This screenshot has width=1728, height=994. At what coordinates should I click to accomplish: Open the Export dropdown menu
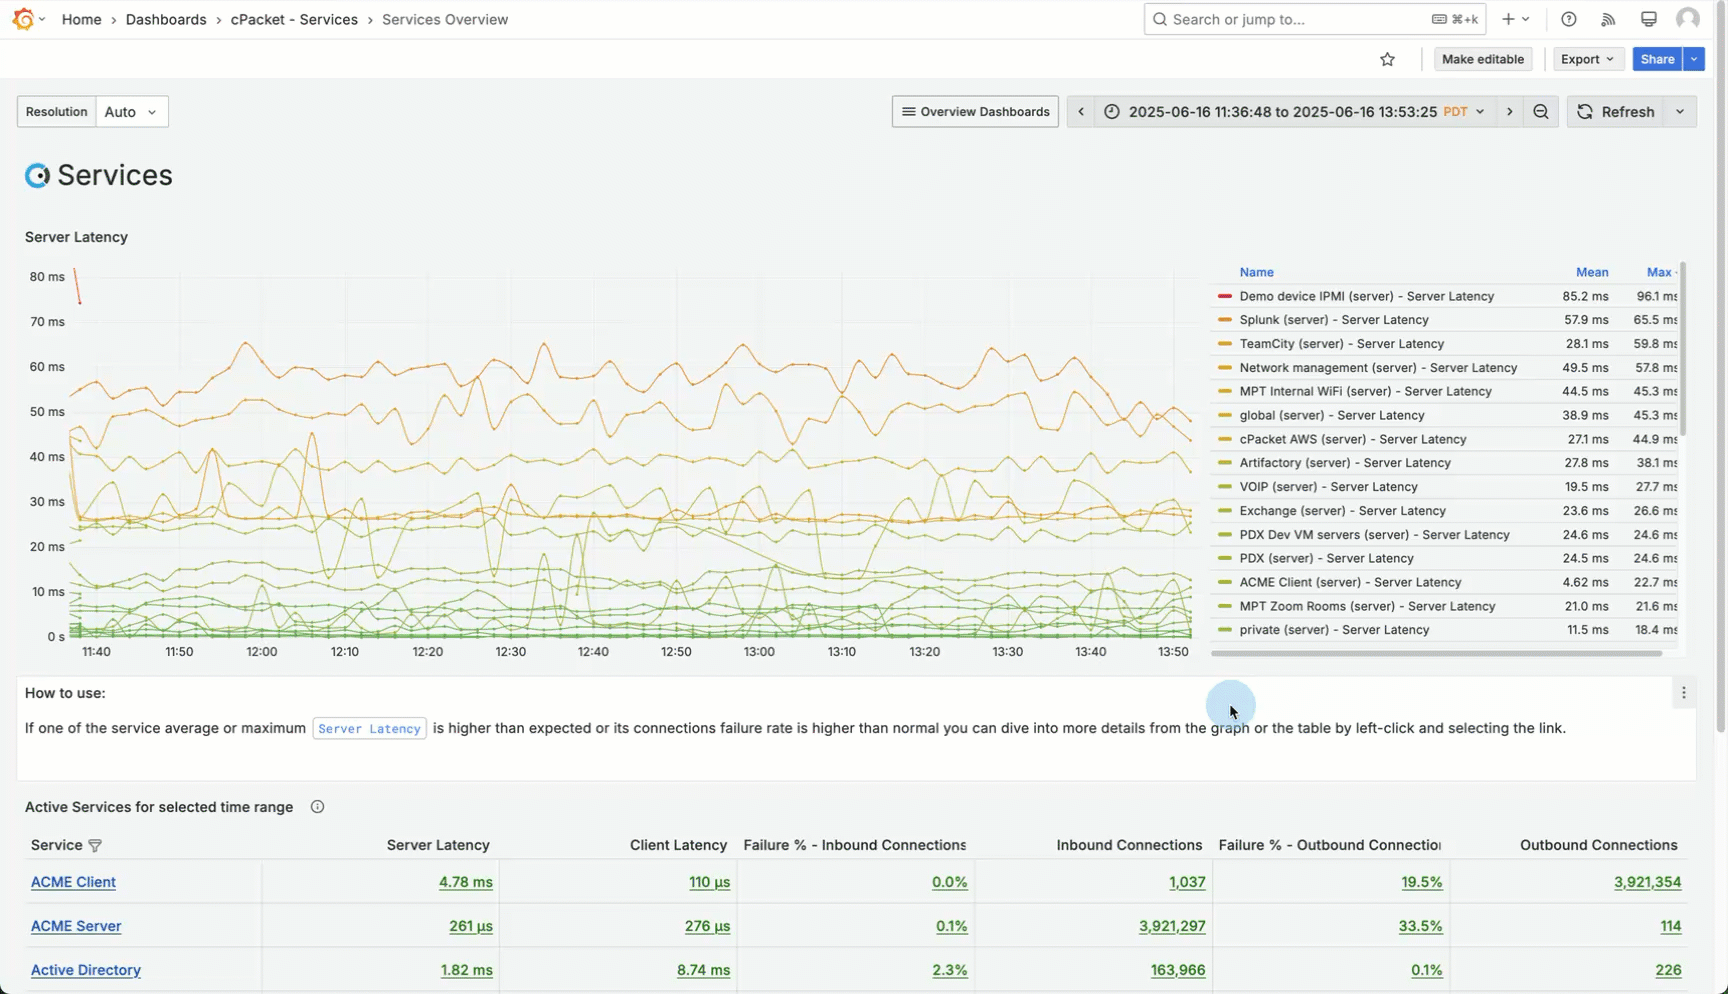1588,59
